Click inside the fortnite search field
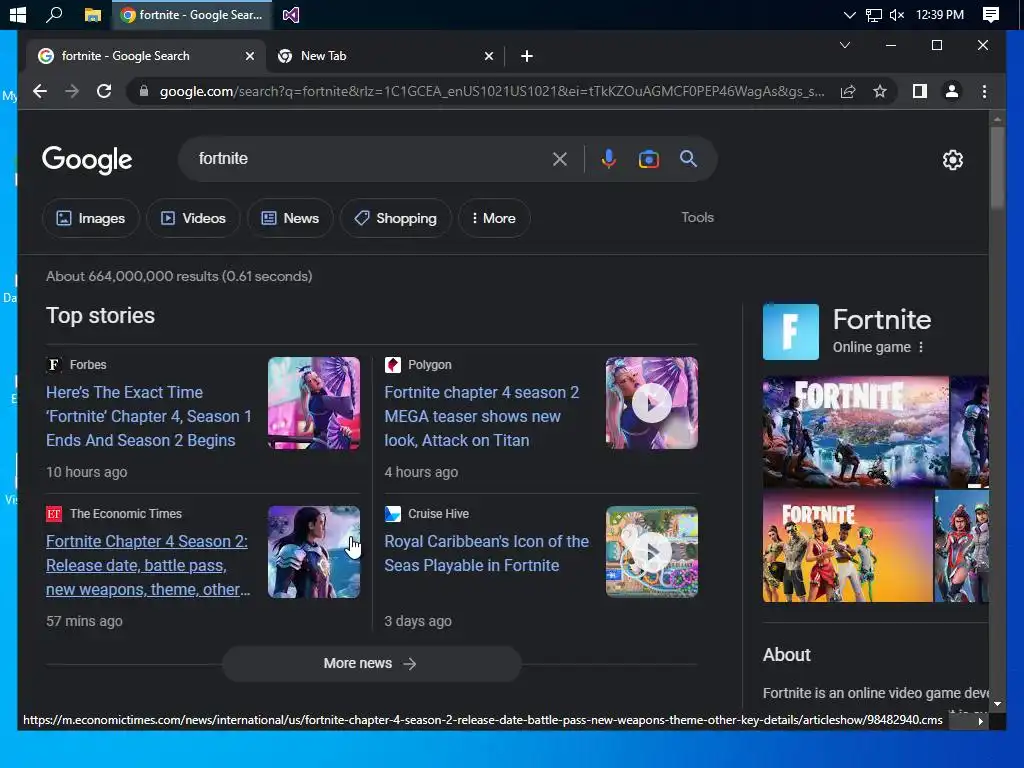 tap(372, 159)
